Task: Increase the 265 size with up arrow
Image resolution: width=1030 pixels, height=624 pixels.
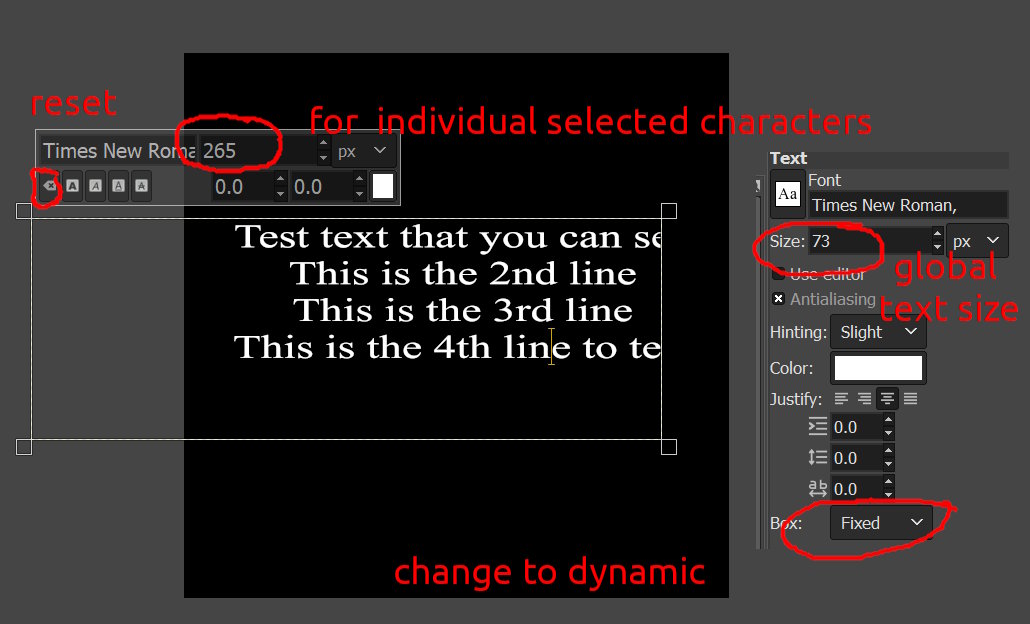Action: [x=323, y=143]
